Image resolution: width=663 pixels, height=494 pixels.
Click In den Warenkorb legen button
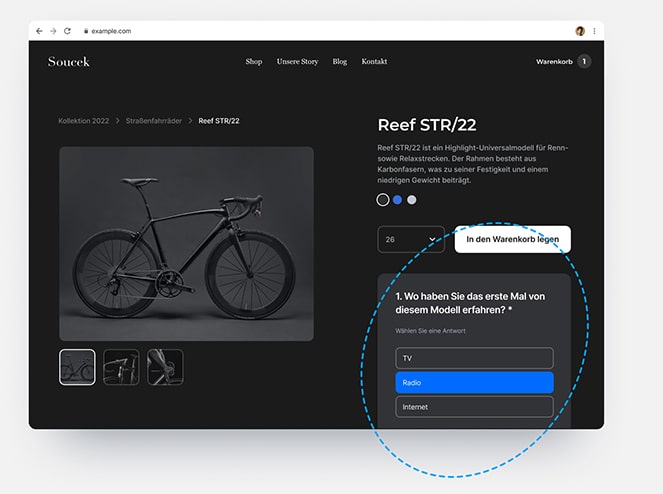[512, 239]
